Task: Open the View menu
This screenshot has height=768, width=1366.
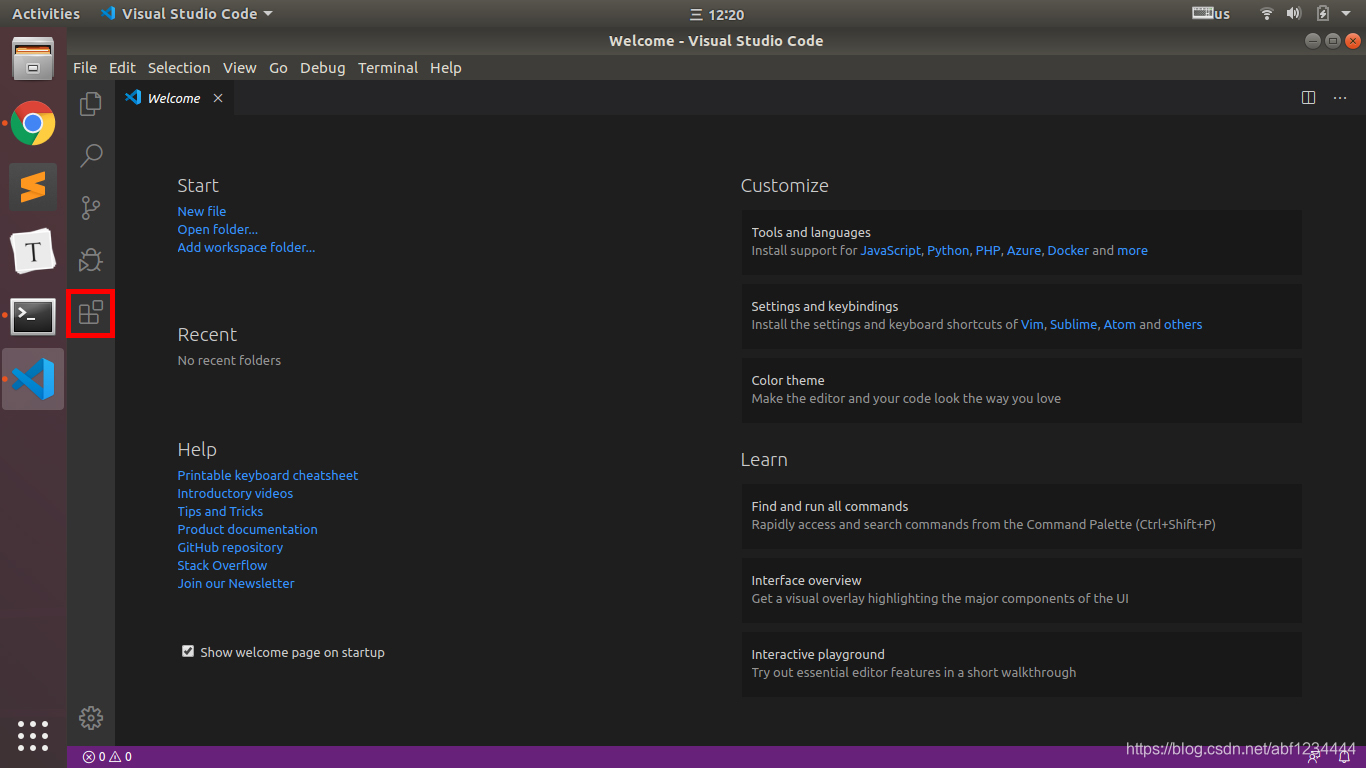Action: click(x=239, y=68)
